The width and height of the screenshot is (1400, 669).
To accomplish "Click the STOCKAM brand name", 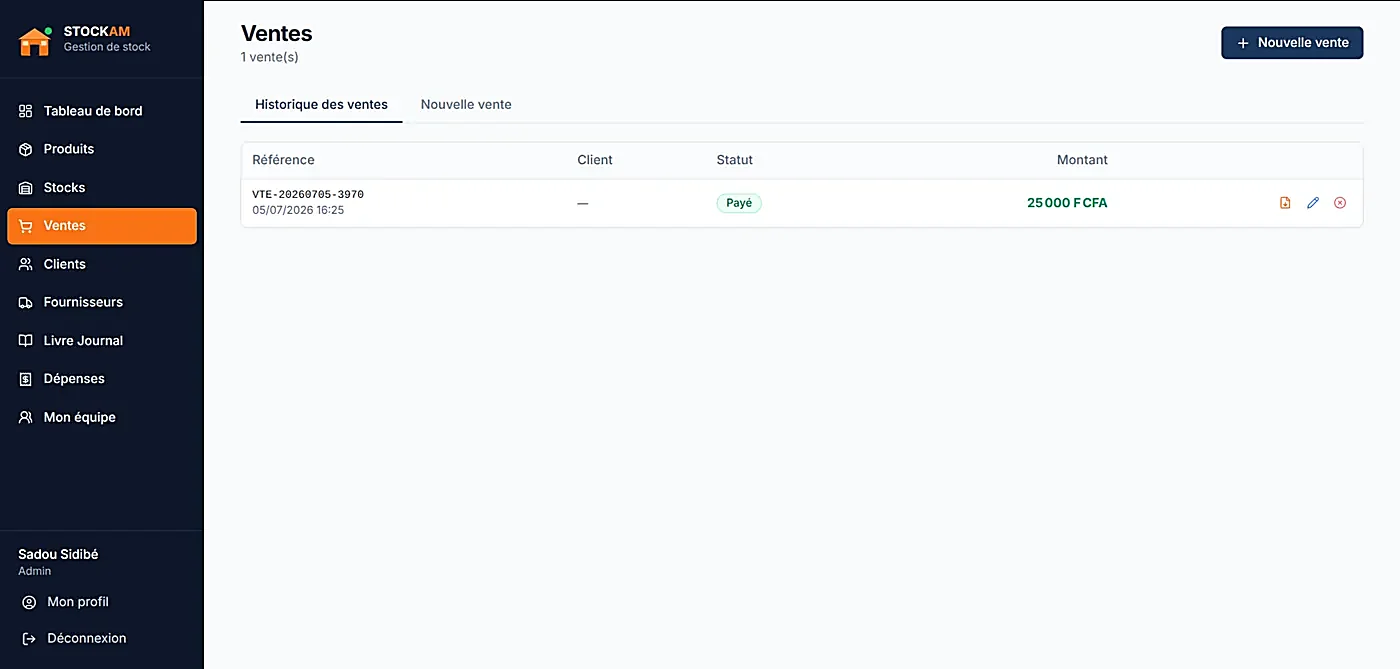I will tap(97, 32).
